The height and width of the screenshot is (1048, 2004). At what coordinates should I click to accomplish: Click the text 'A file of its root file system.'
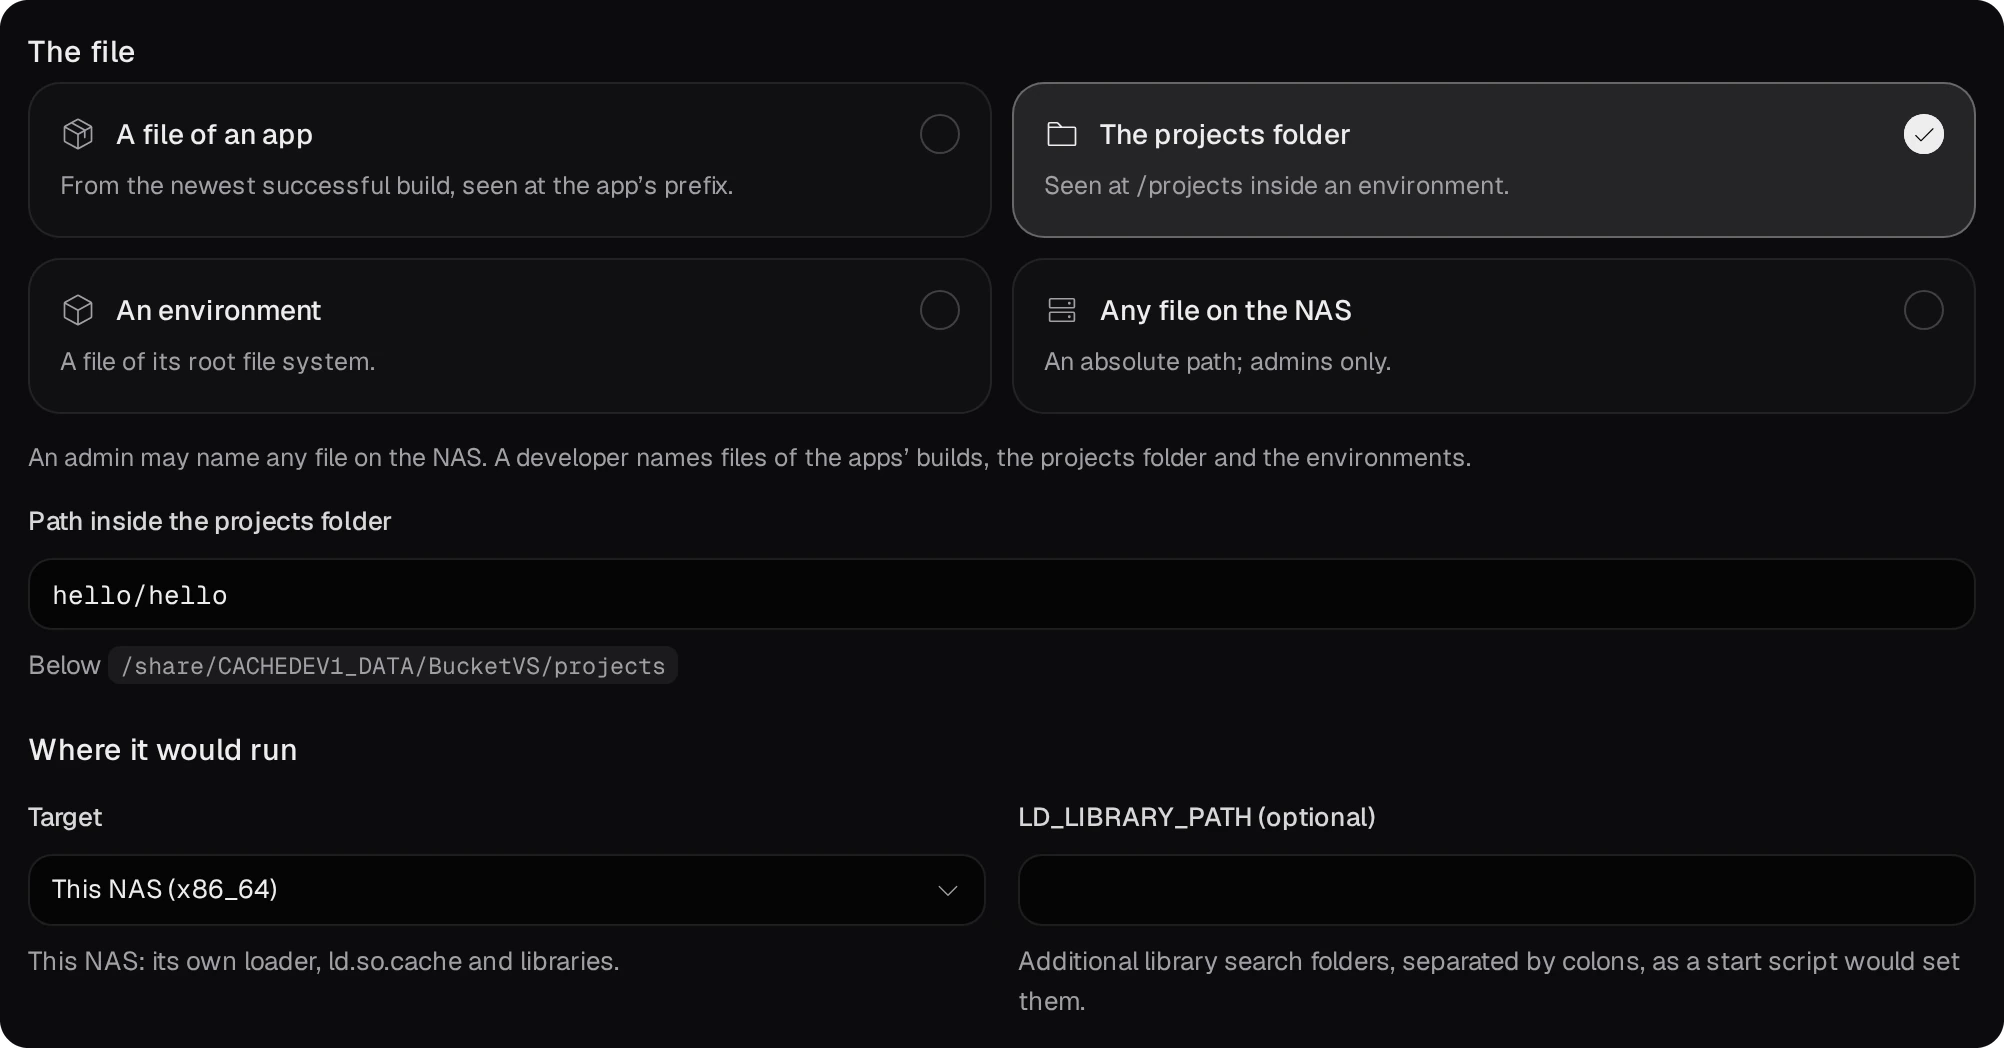[218, 362]
